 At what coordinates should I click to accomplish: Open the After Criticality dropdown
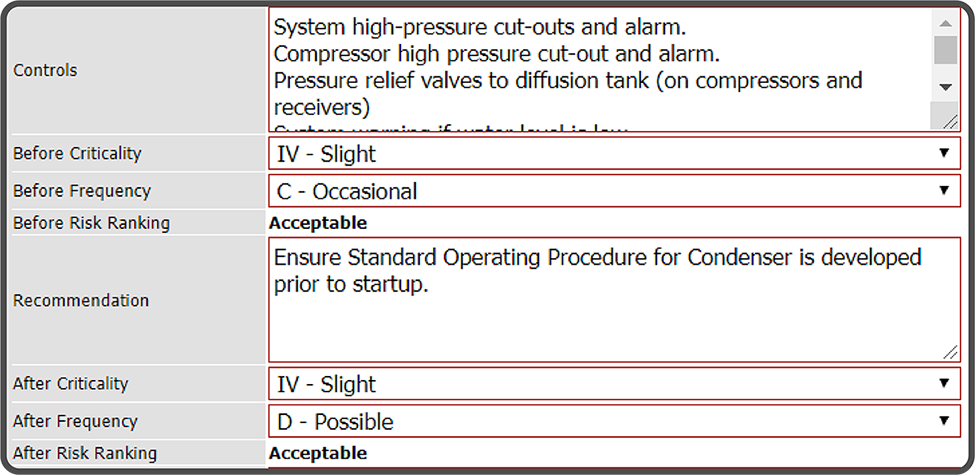coord(614,384)
